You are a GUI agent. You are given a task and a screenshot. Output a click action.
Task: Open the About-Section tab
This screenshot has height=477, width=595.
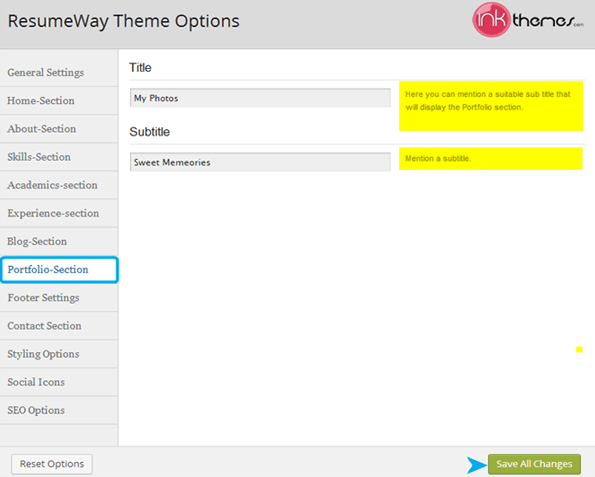59,129
